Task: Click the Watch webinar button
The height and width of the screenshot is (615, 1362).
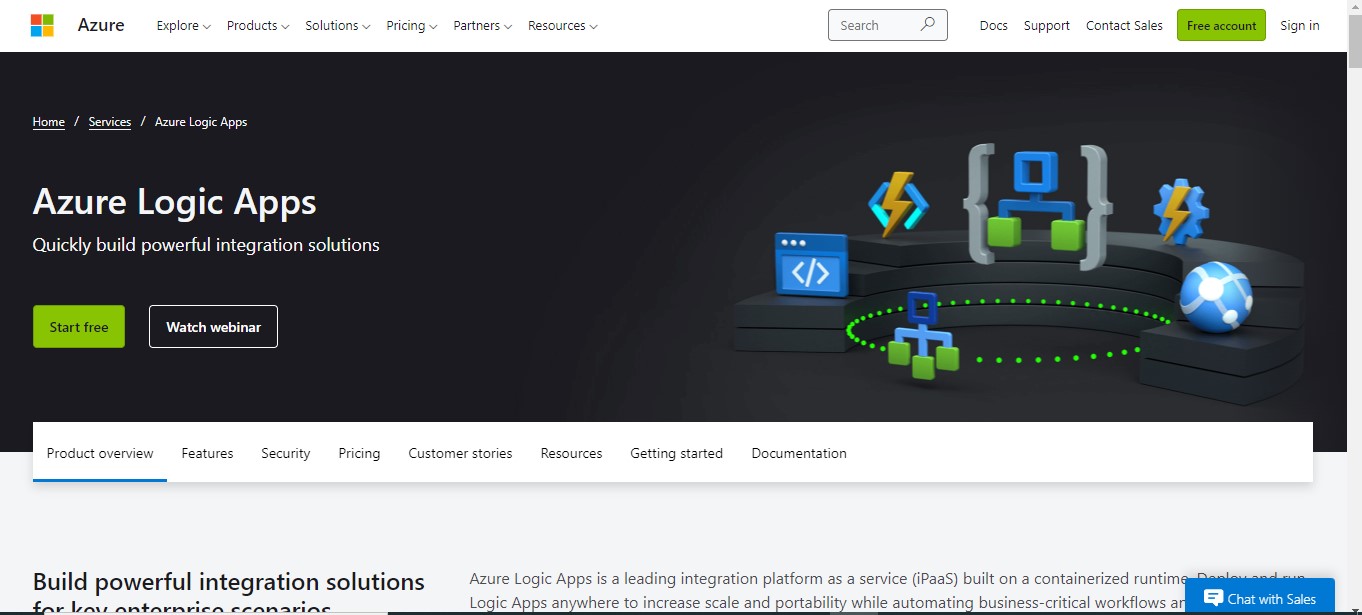Action: [x=213, y=327]
